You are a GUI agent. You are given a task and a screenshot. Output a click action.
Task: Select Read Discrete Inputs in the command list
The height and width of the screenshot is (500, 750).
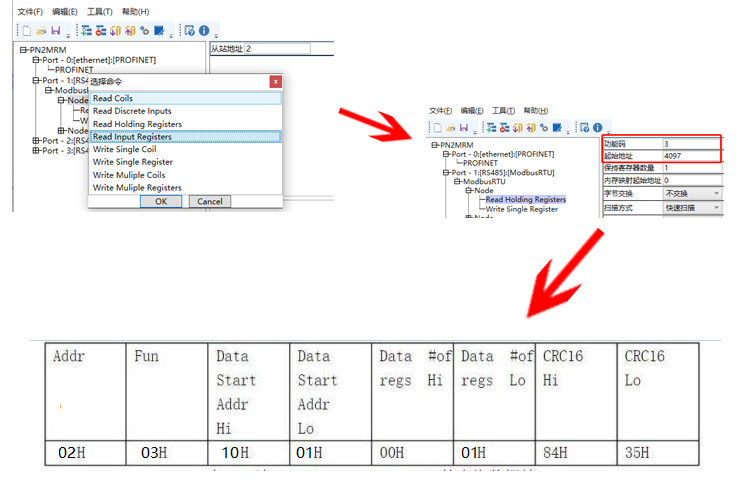(132, 111)
